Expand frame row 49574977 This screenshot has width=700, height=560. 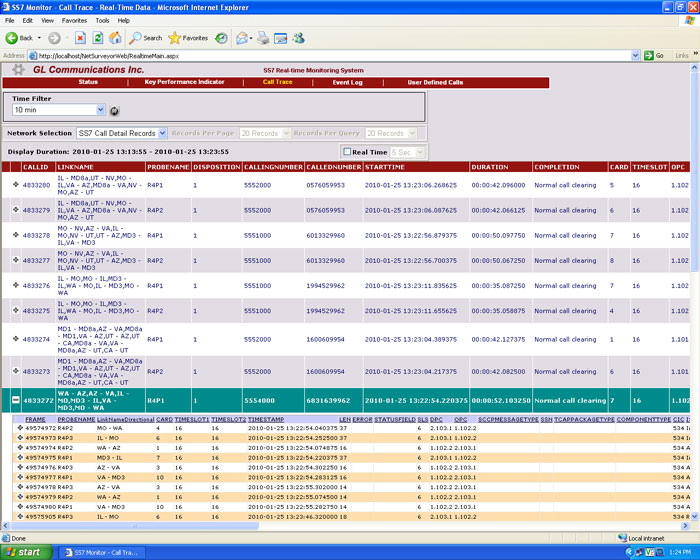[x=20, y=477]
